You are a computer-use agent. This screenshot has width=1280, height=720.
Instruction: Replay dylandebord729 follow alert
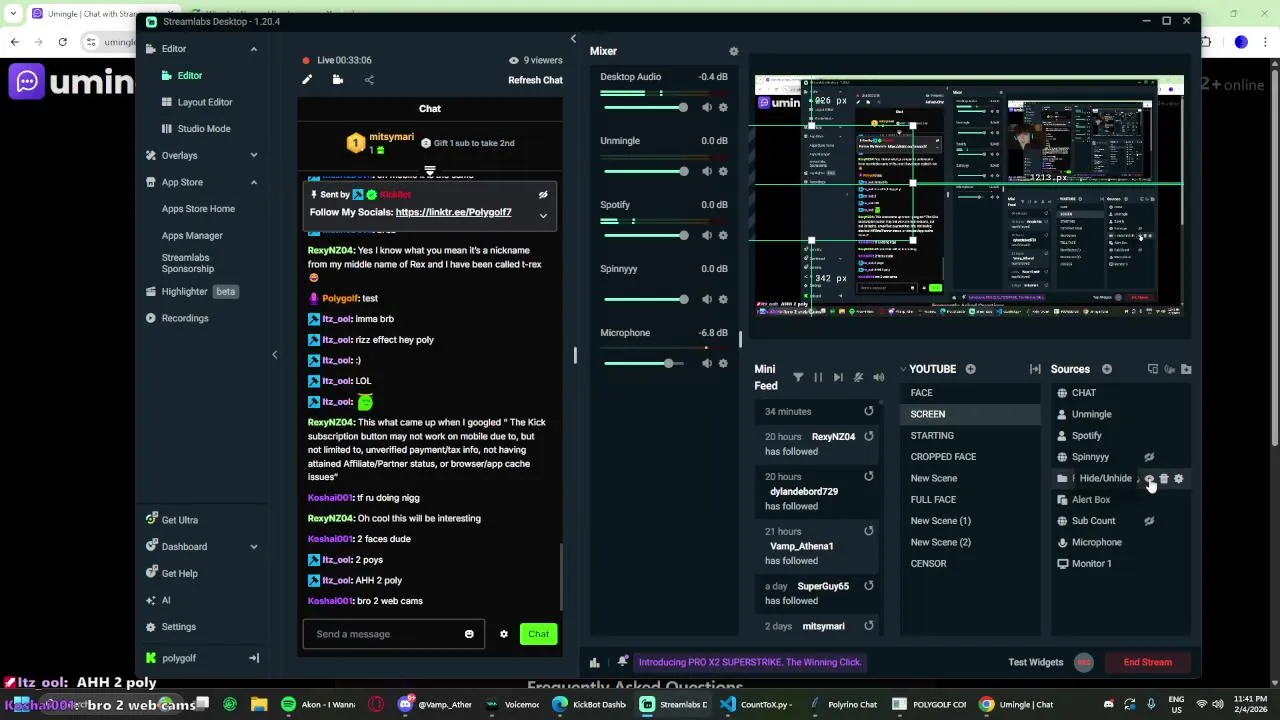pos(868,476)
